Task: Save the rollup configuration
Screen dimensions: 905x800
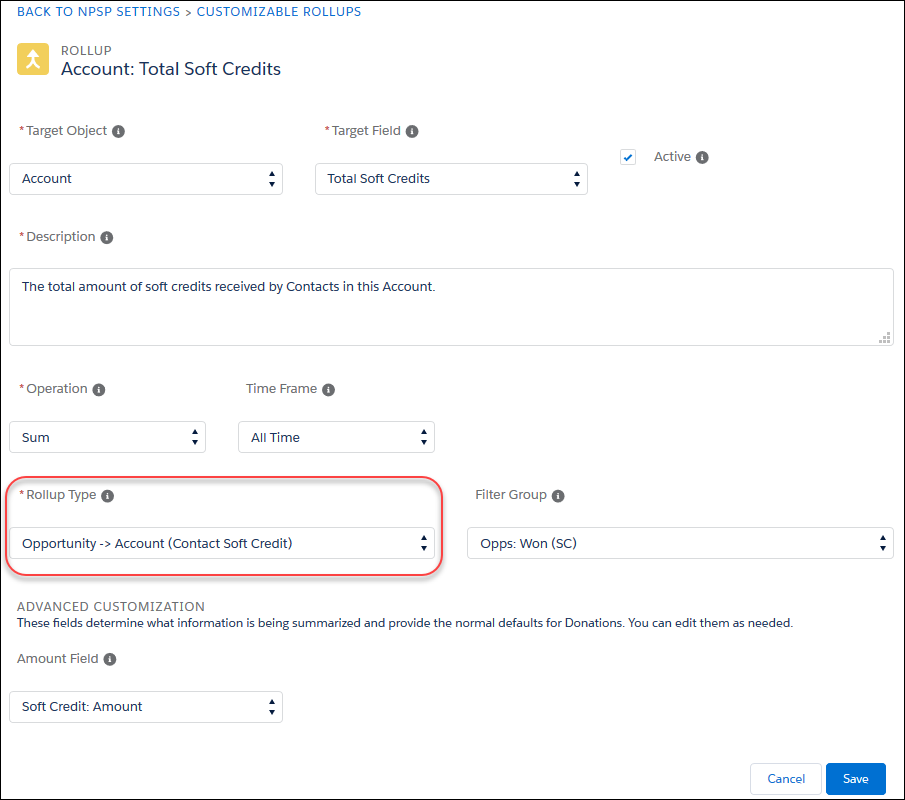Action: pos(855,779)
